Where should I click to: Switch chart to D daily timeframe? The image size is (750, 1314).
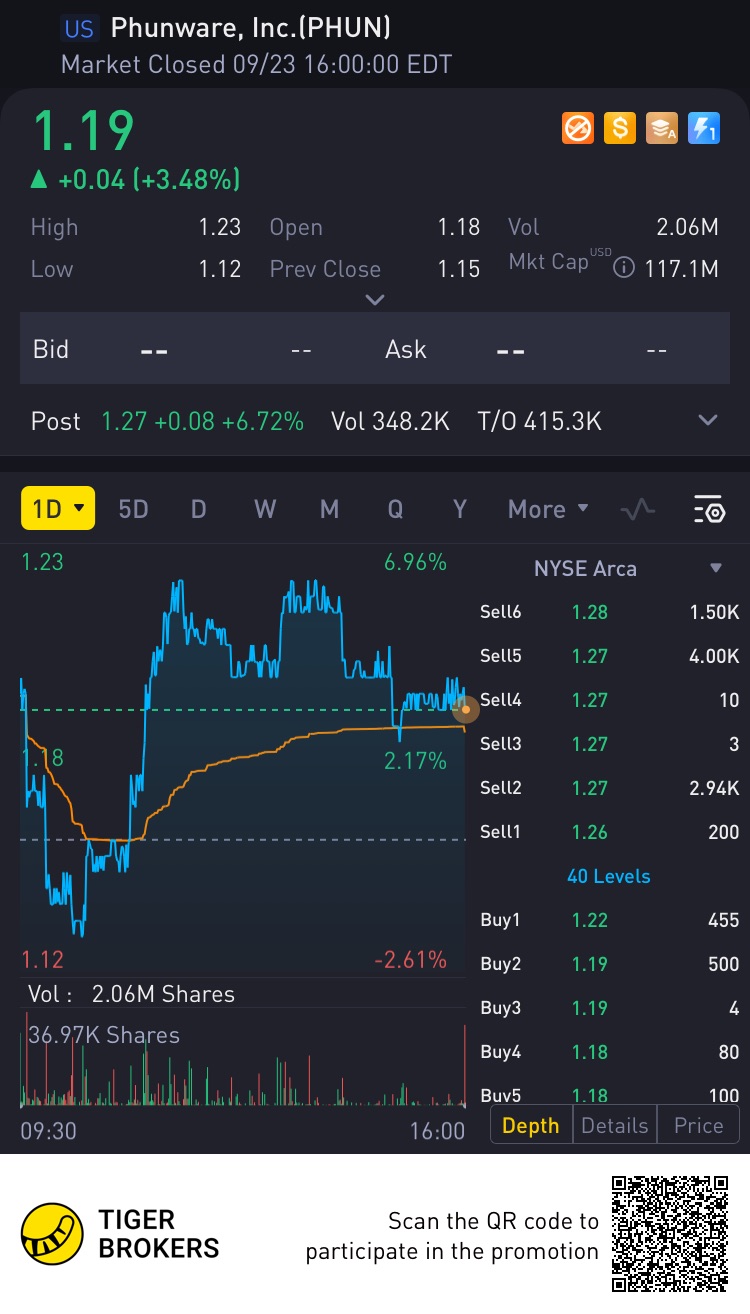tap(198, 509)
